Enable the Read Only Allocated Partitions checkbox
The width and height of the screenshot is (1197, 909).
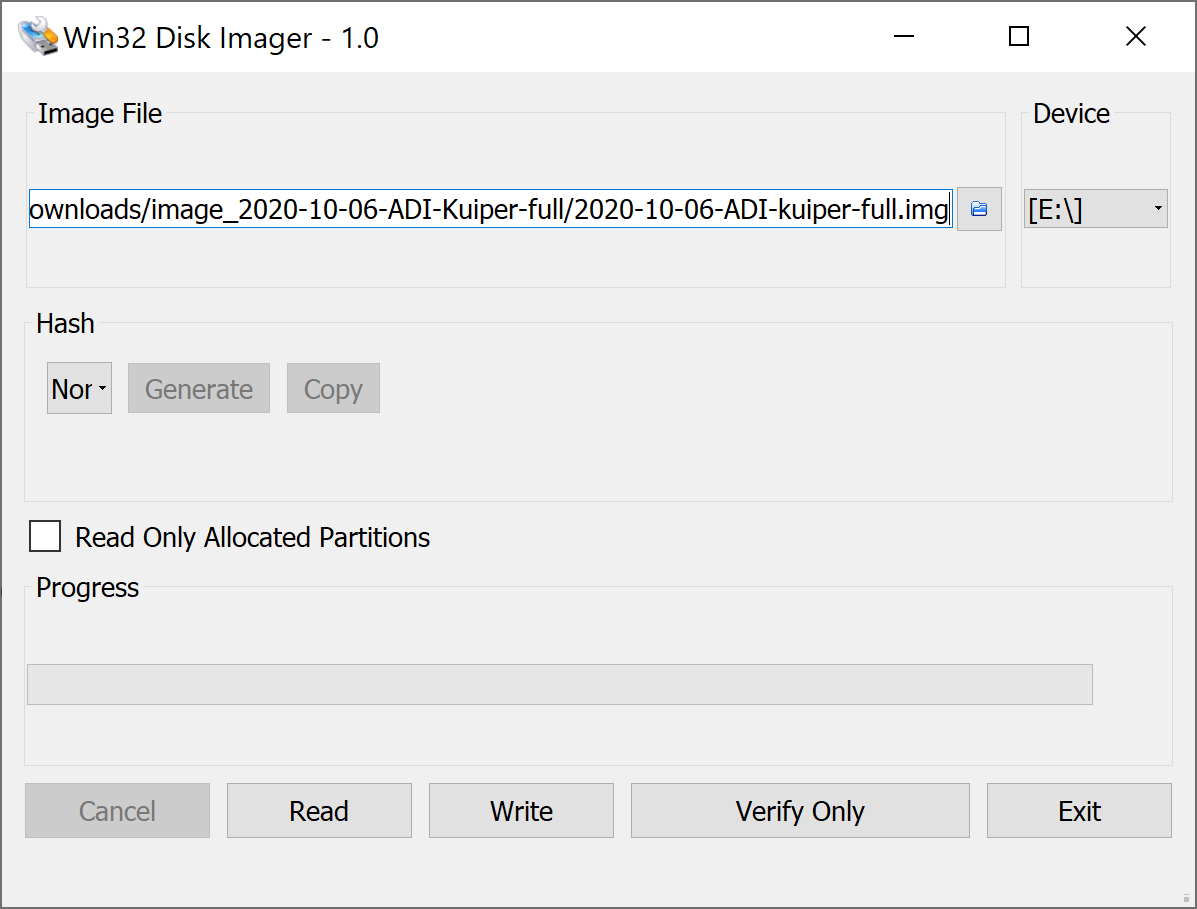click(x=45, y=536)
